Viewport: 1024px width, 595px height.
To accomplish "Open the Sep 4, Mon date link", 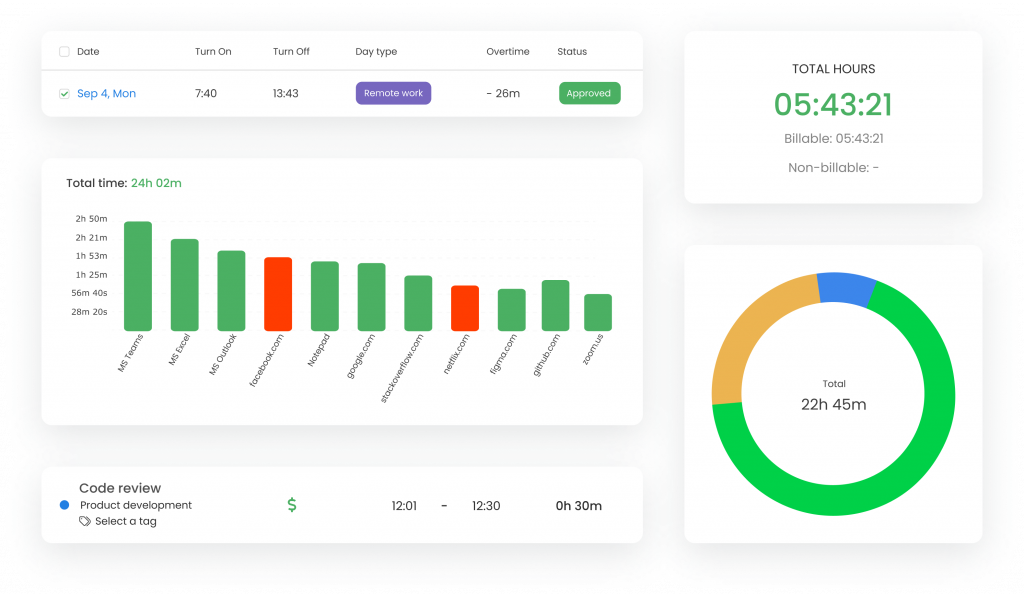I will tap(106, 94).
